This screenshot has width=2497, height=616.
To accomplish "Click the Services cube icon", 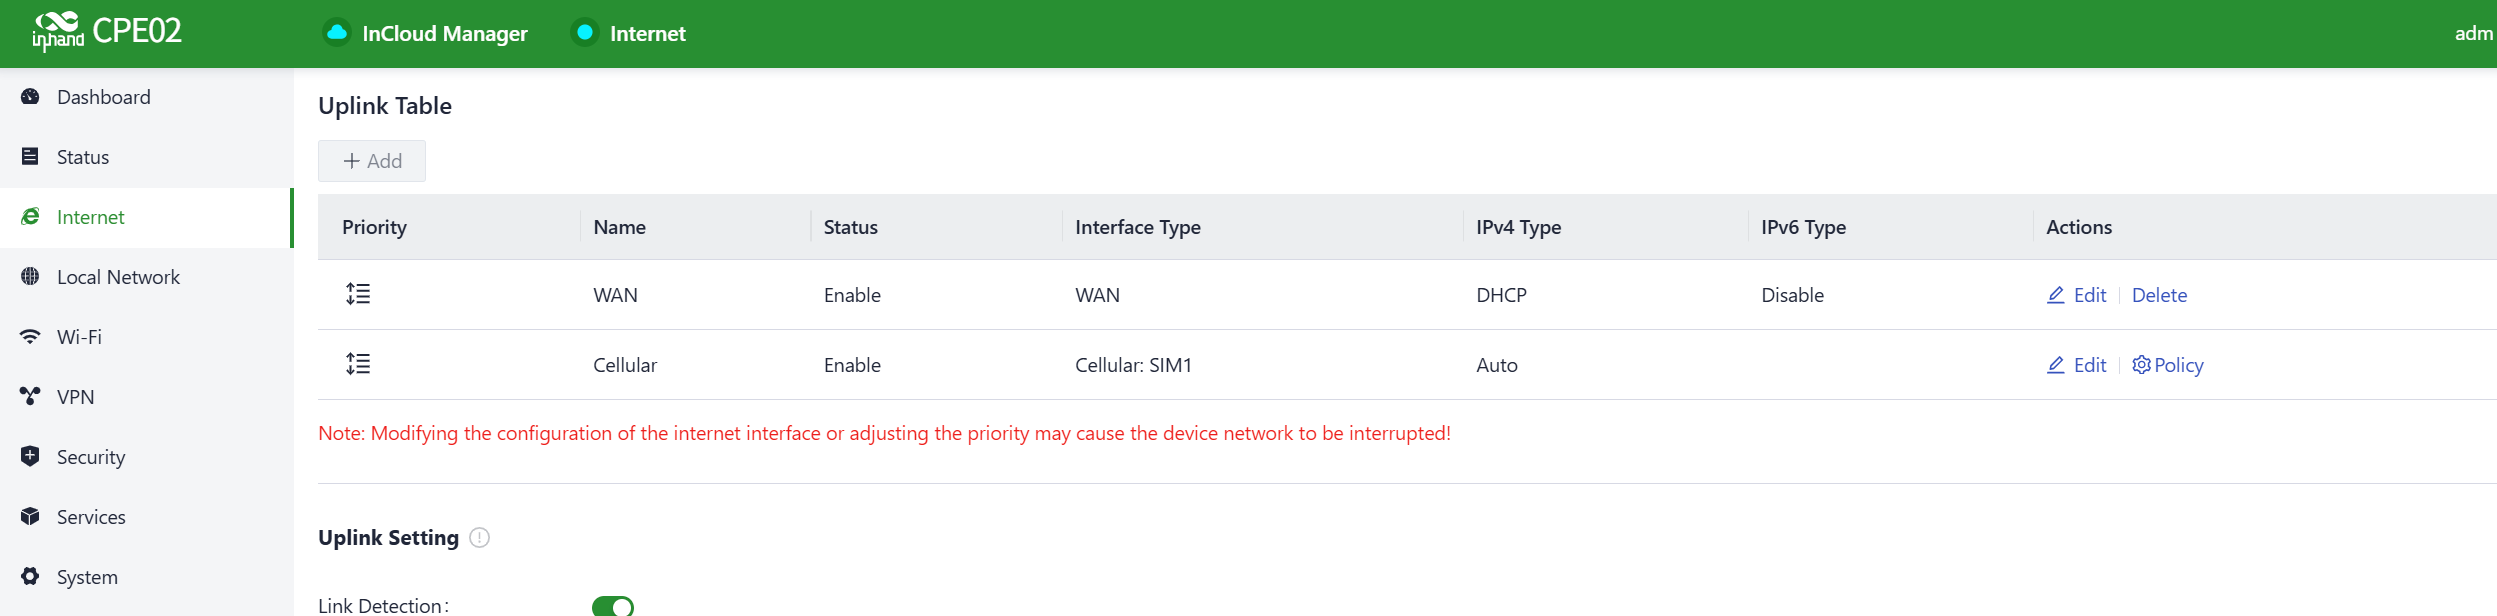I will (x=30, y=517).
